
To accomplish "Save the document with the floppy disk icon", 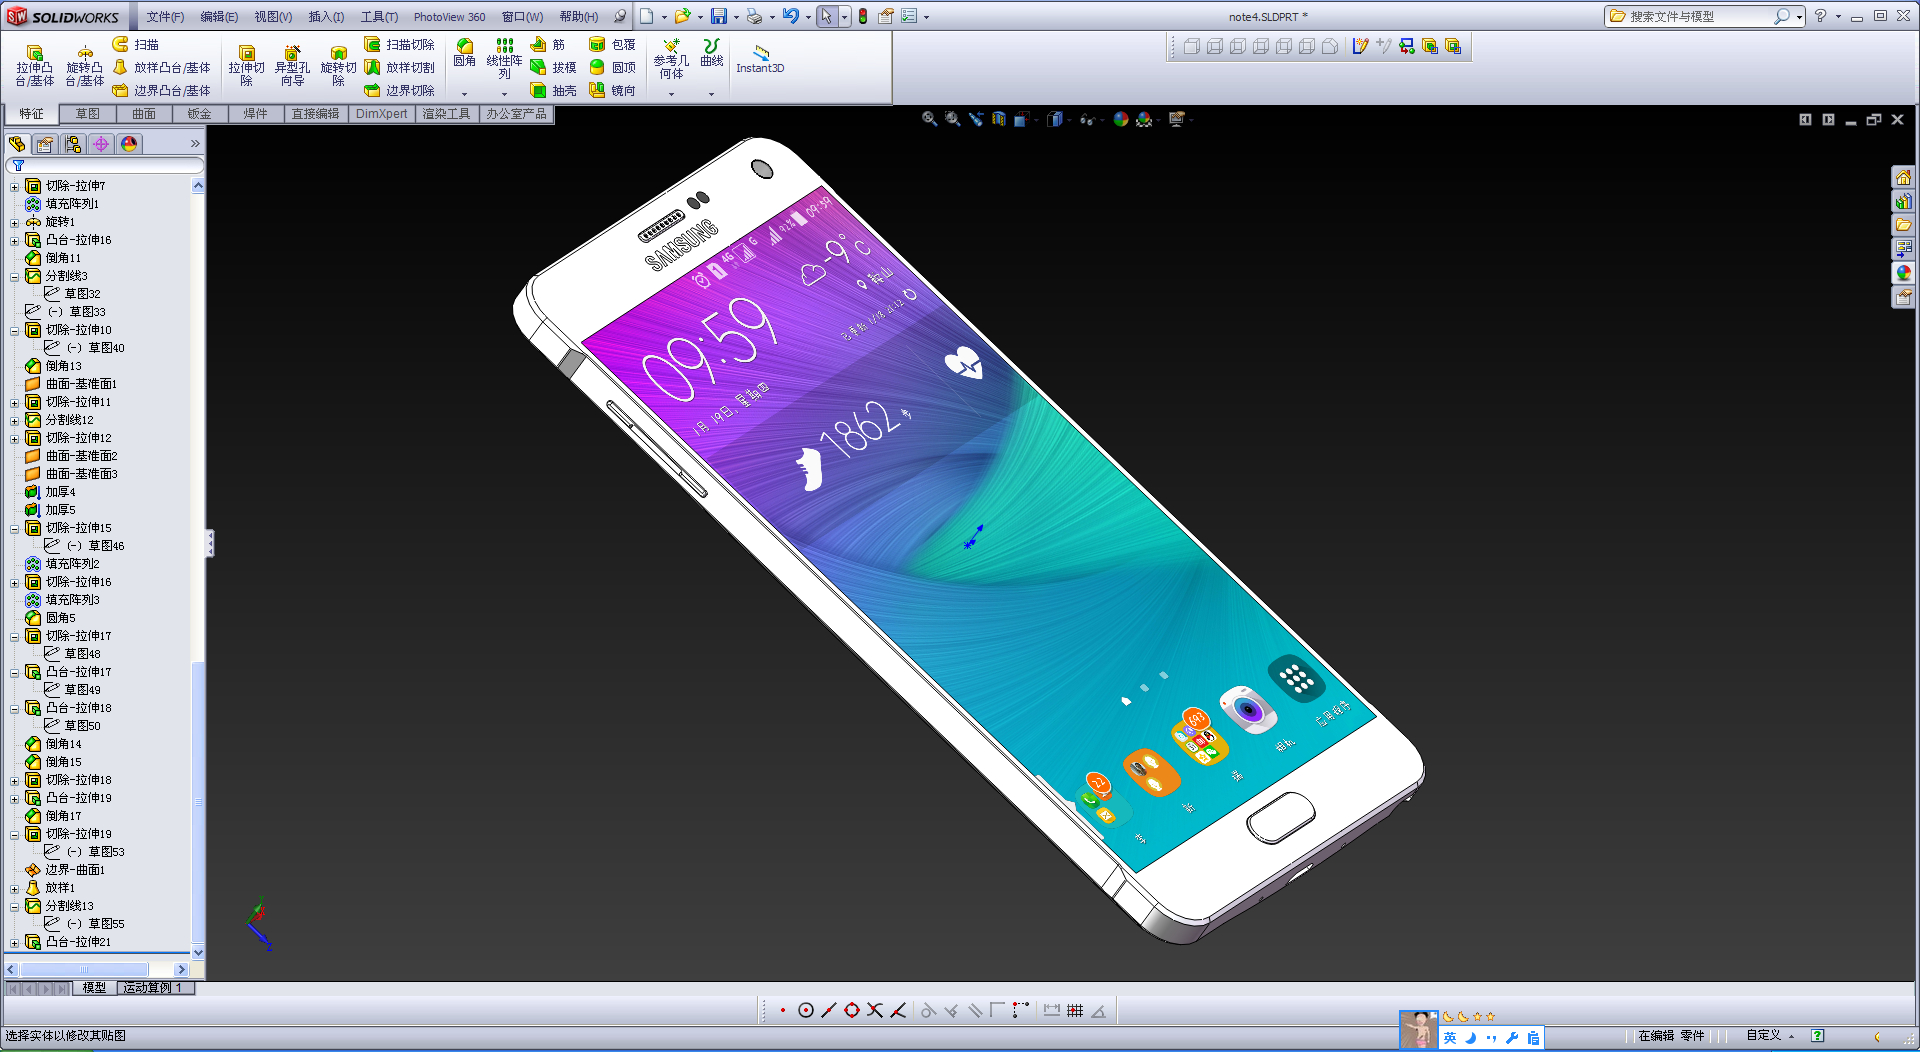I will [719, 16].
